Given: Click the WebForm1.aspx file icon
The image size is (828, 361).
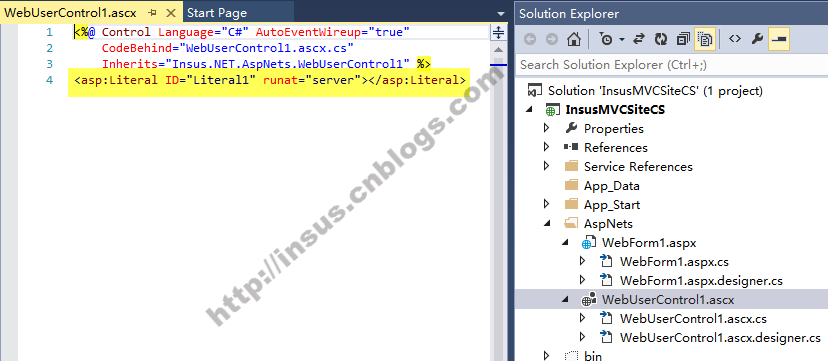Looking at the screenshot, I should pyautogui.click(x=589, y=243).
